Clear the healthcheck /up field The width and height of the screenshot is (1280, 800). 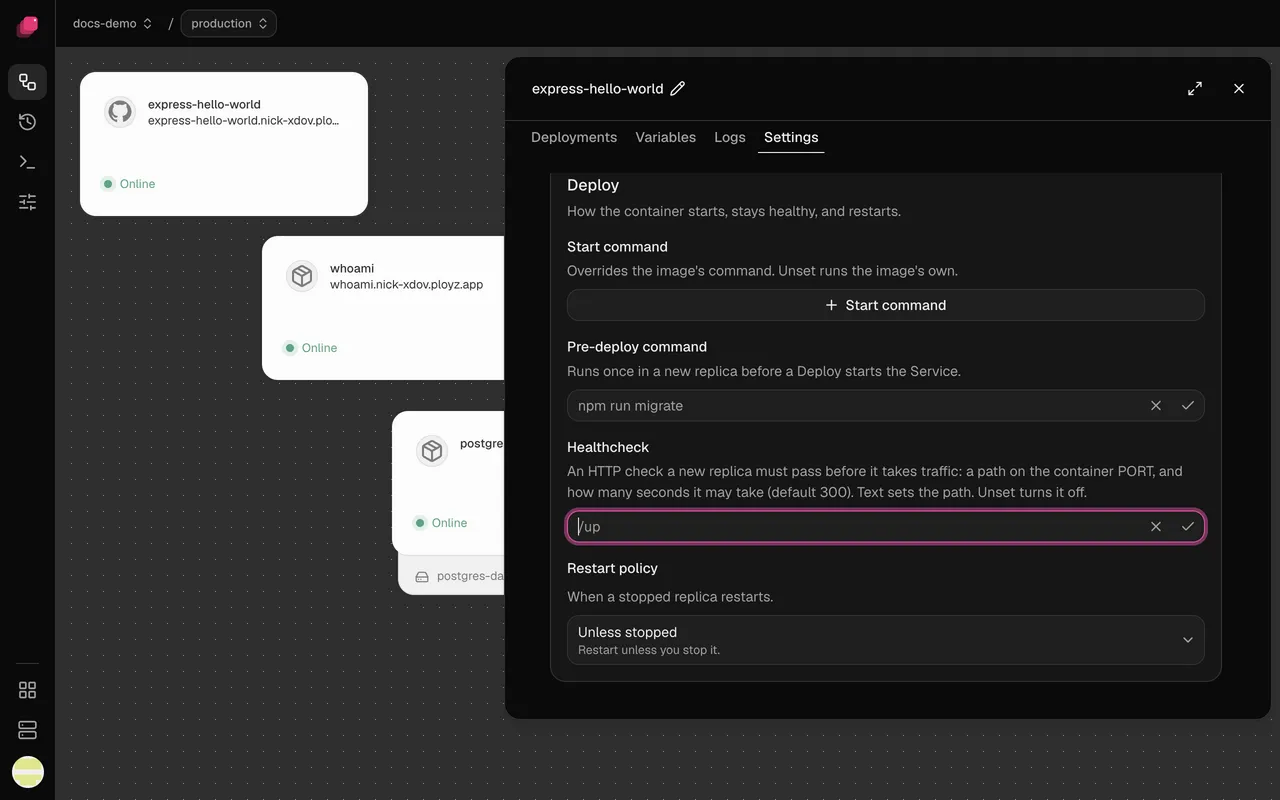[1156, 527]
